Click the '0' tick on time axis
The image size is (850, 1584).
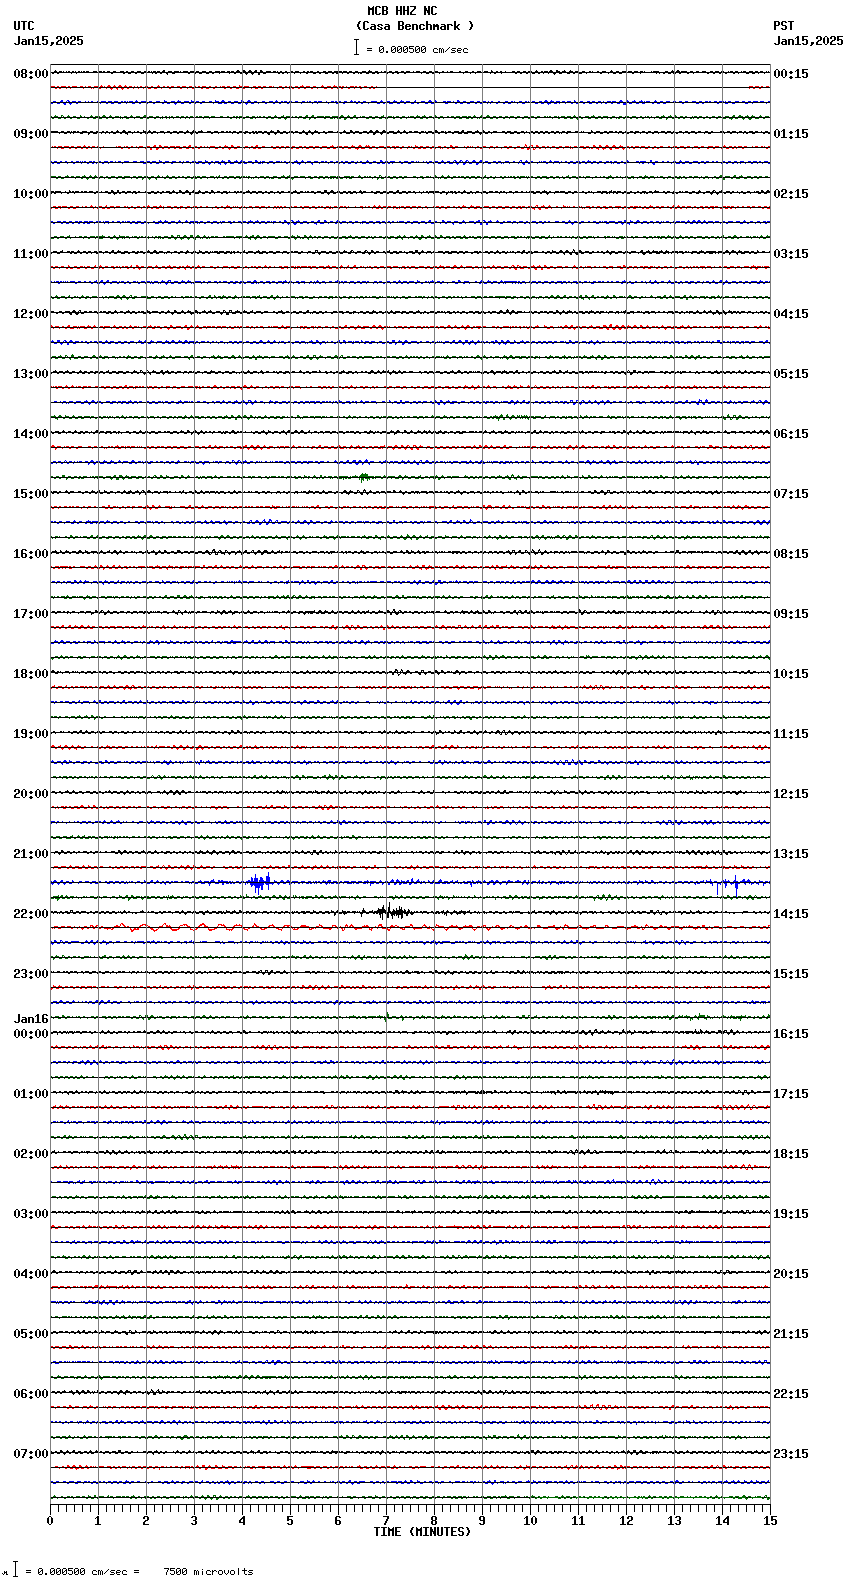[50, 1521]
